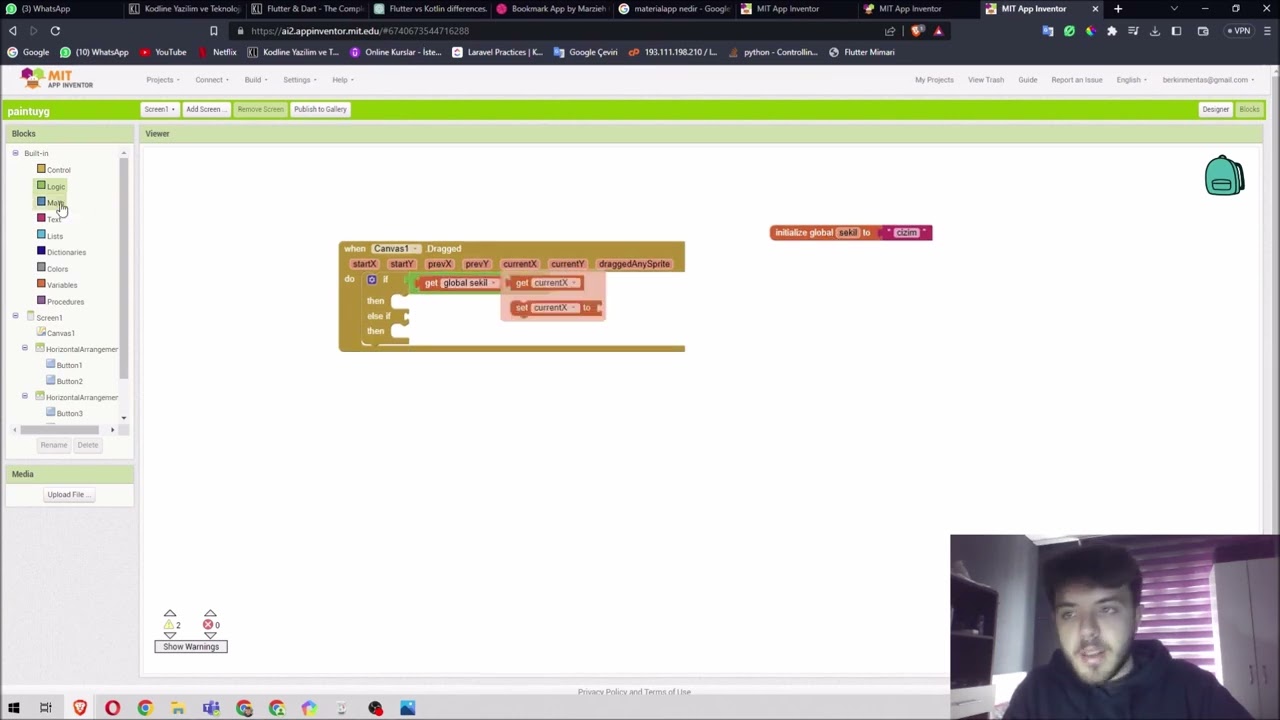Click the Windows Start button
The height and width of the screenshot is (720, 1280).
pos(13,708)
